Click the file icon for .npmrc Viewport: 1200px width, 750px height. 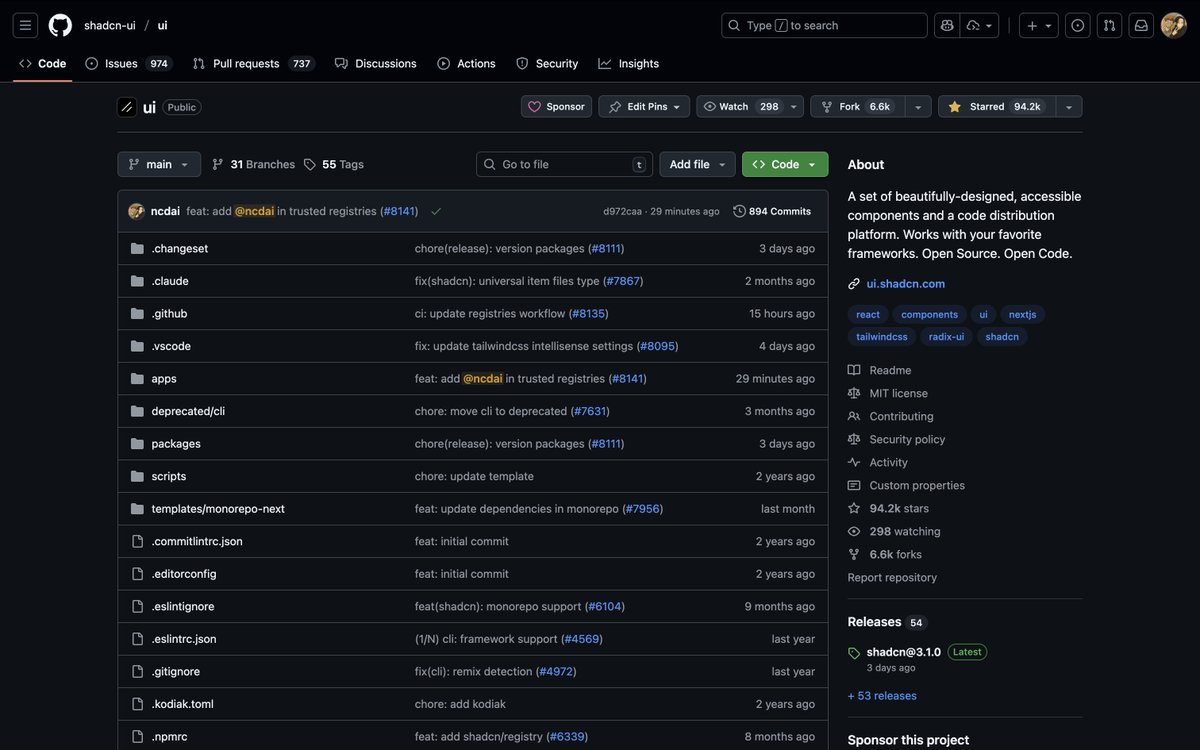[x=137, y=736]
